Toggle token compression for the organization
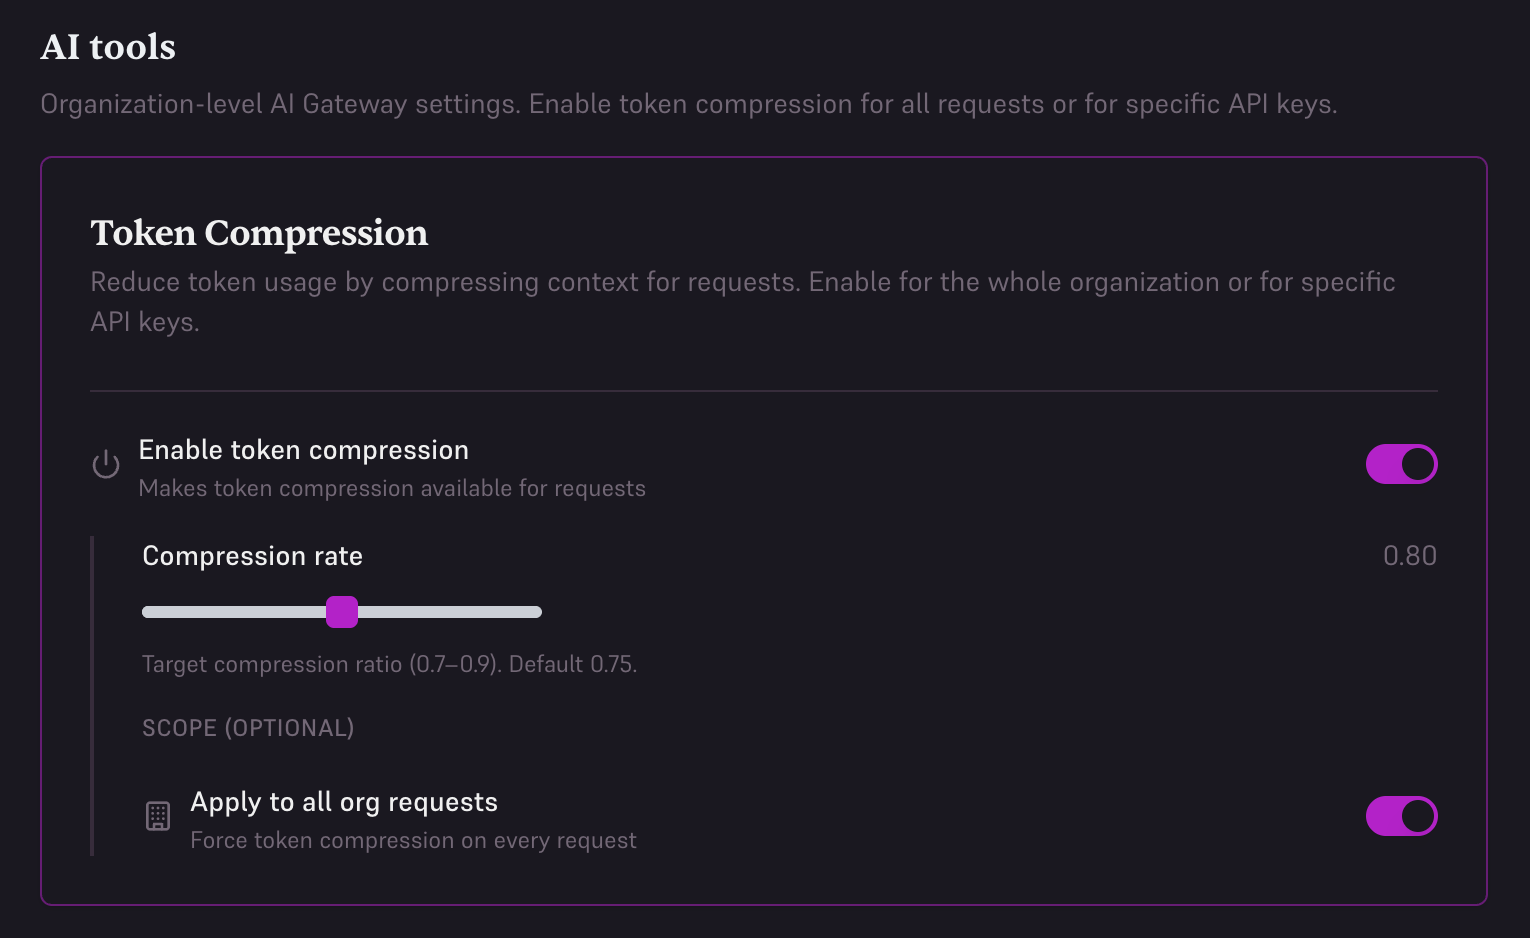The height and width of the screenshot is (938, 1530). pyautogui.click(x=1401, y=464)
